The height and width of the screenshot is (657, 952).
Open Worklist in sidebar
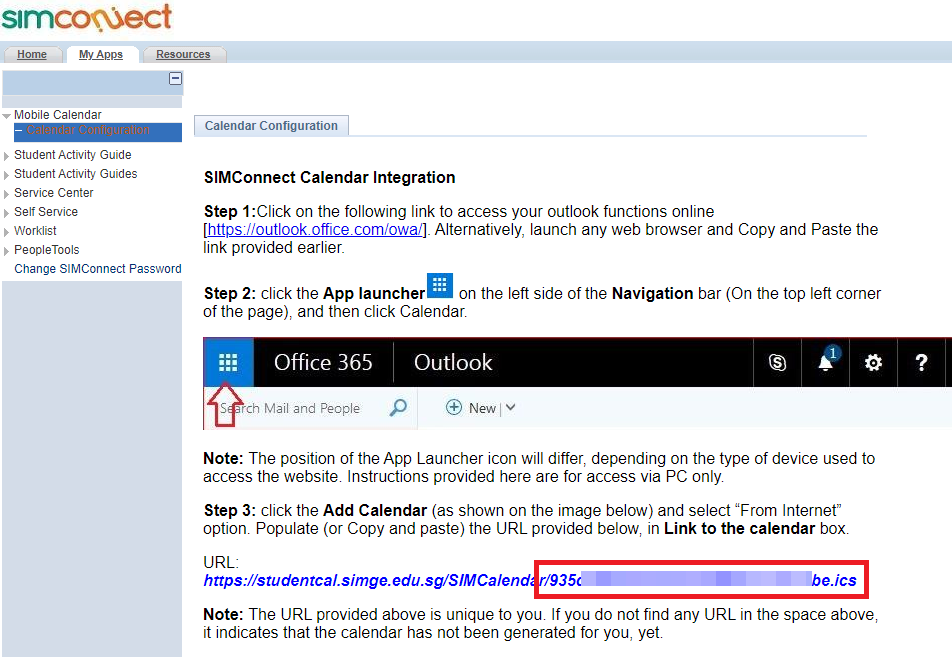coord(35,231)
